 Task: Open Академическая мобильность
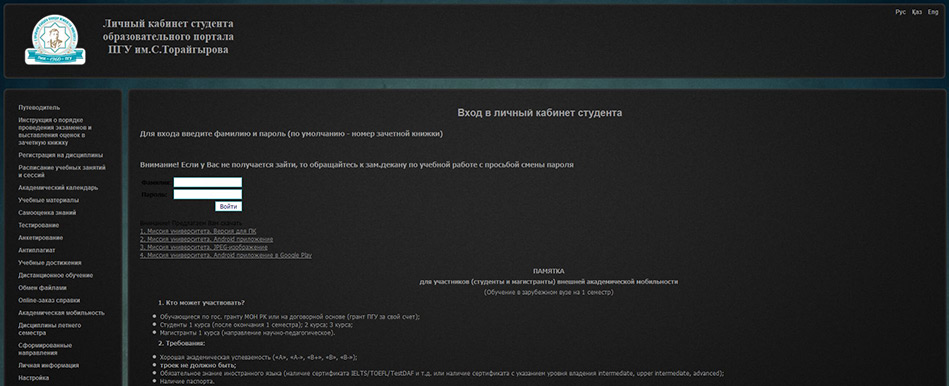(x=61, y=313)
